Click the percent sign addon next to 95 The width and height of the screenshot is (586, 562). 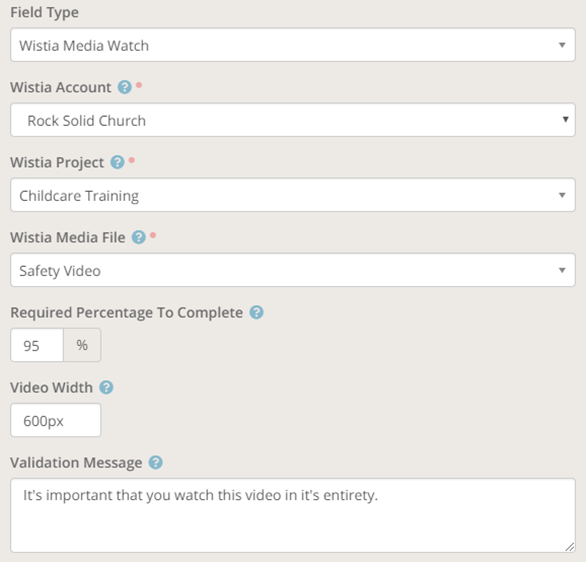tap(82, 345)
